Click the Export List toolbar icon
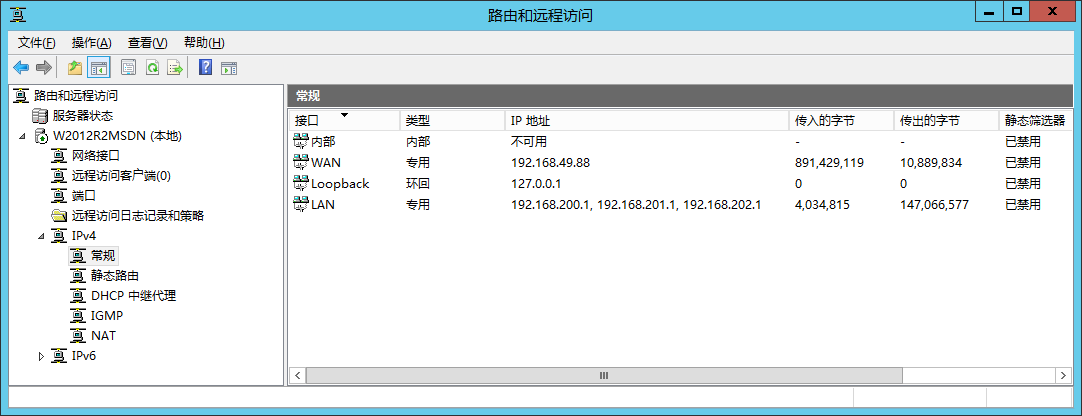Image resolution: width=1082 pixels, height=416 pixels. coord(175,68)
